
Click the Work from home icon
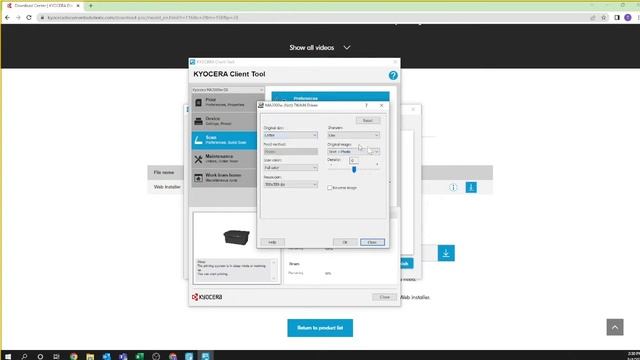pos(198,178)
